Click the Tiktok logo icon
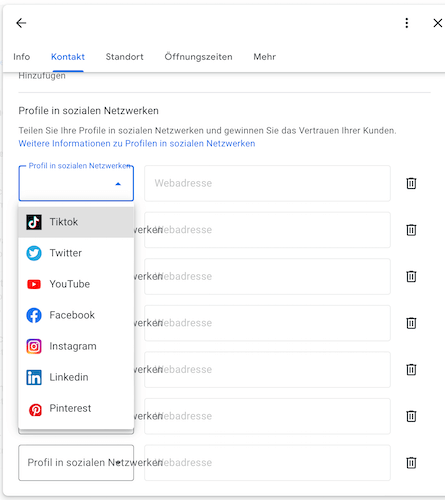The image size is (445, 500). (34, 222)
